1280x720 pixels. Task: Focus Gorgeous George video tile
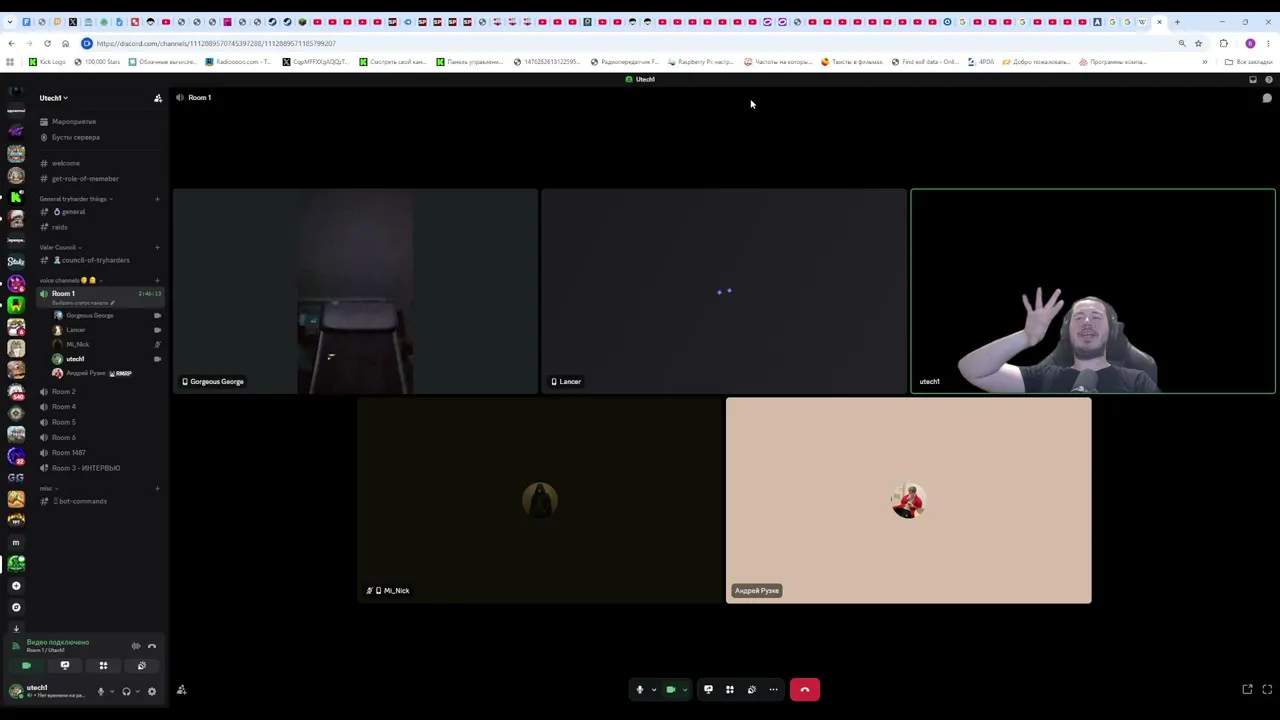click(x=355, y=291)
